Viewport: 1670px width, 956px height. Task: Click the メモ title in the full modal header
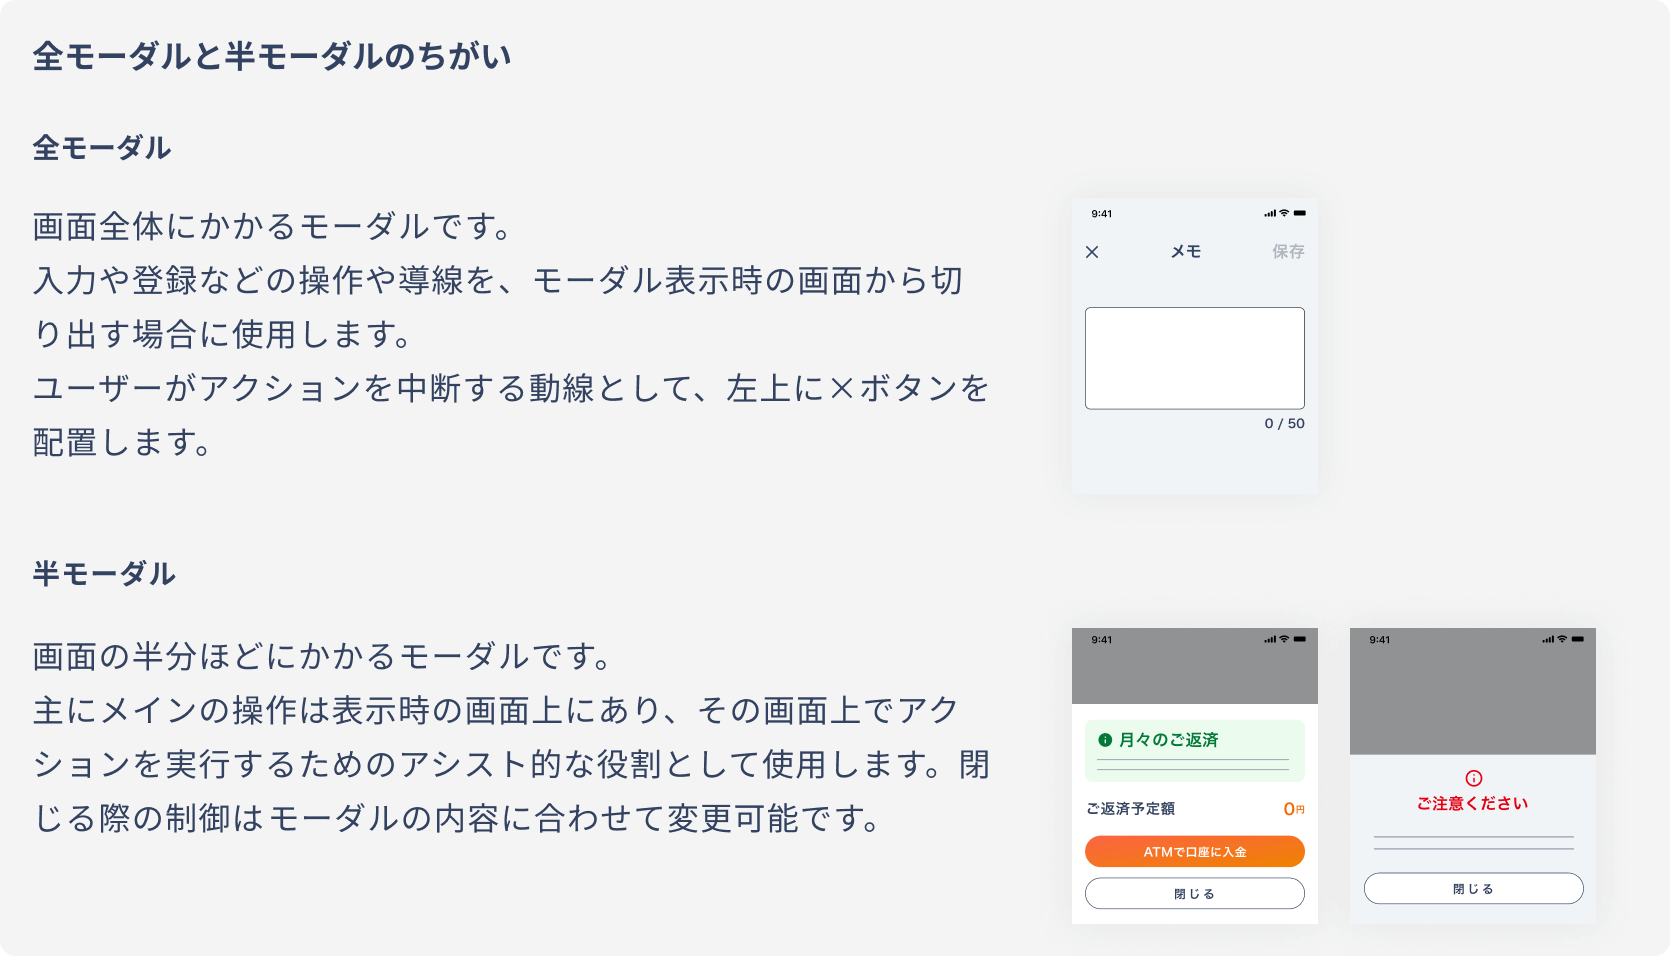1186,251
